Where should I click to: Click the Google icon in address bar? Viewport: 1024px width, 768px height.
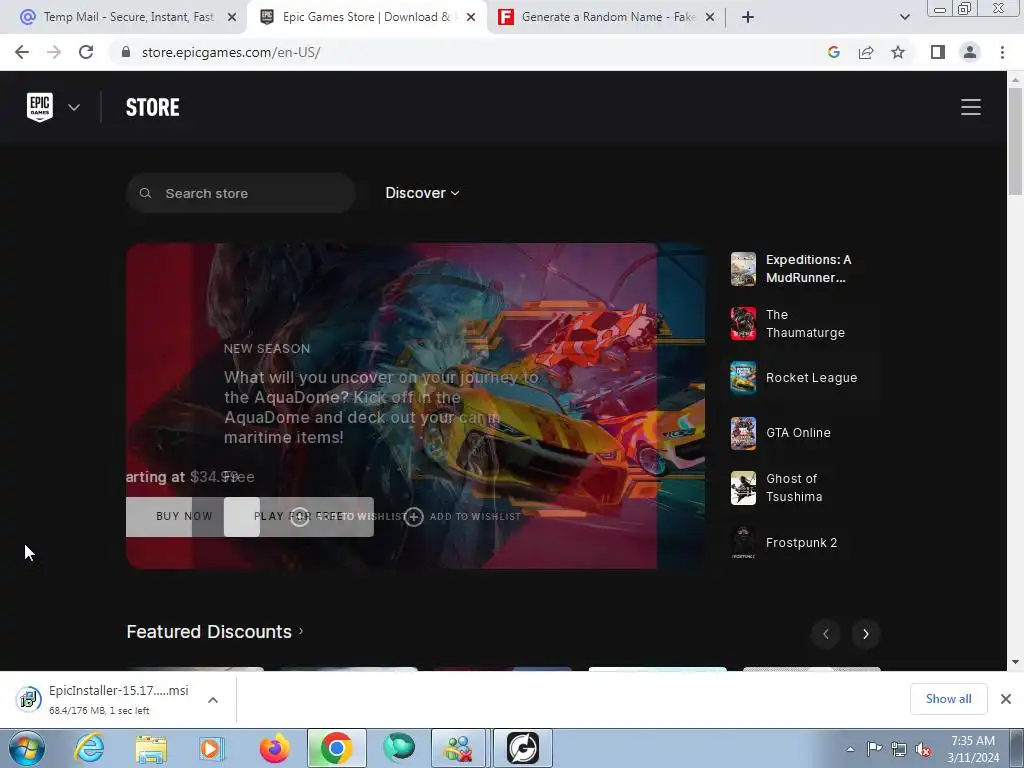tap(833, 52)
